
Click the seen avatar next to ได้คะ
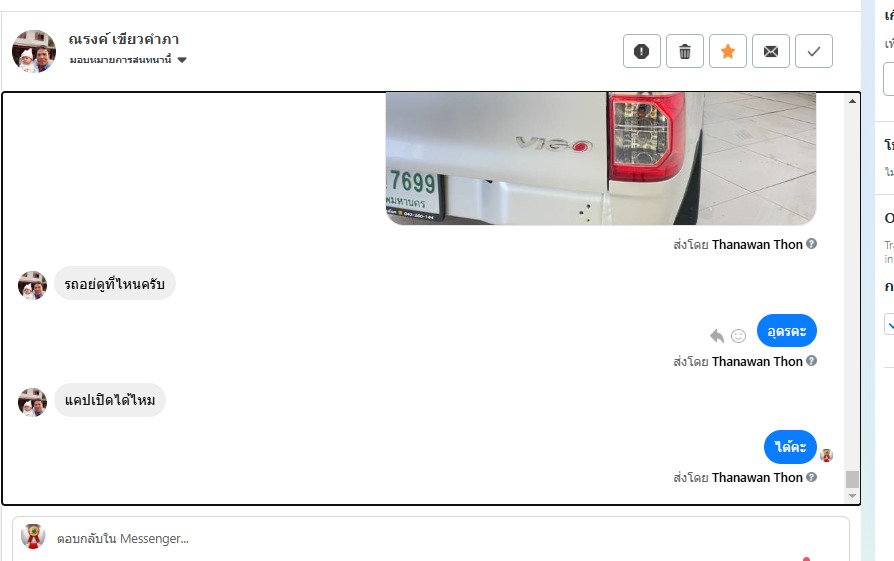827,455
